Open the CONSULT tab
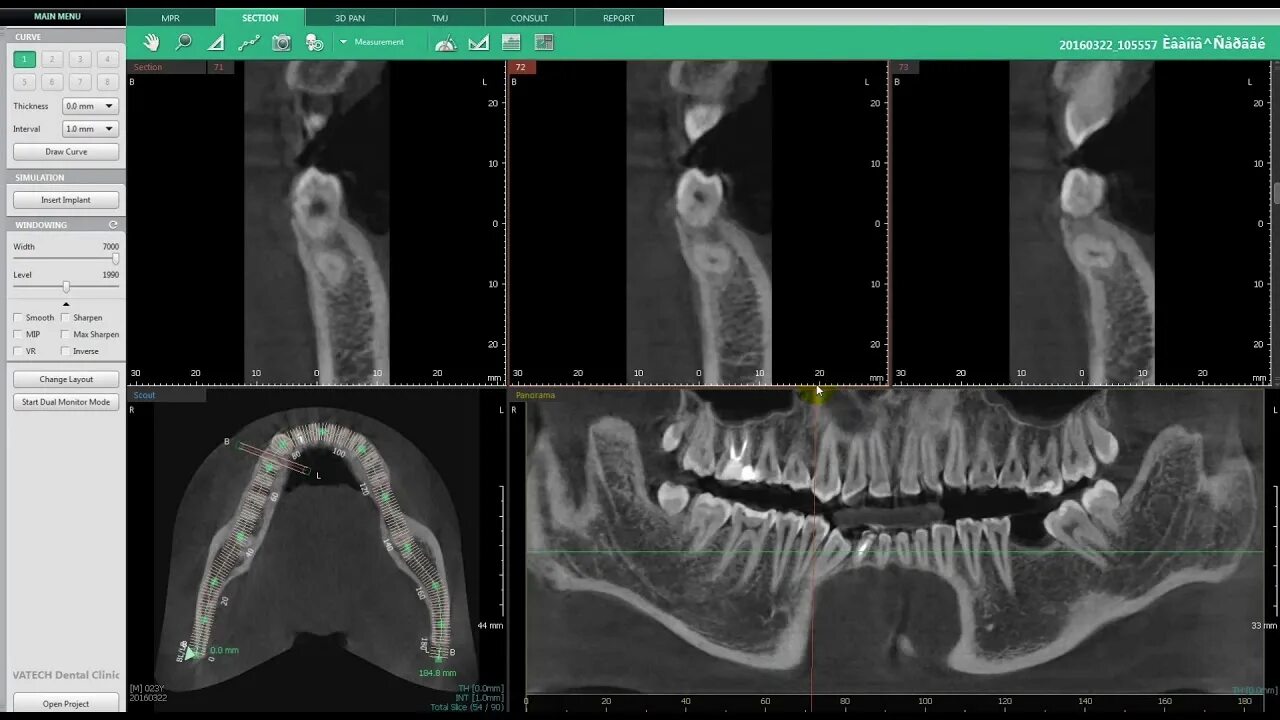Screen dimensions: 1280x720 point(529,18)
